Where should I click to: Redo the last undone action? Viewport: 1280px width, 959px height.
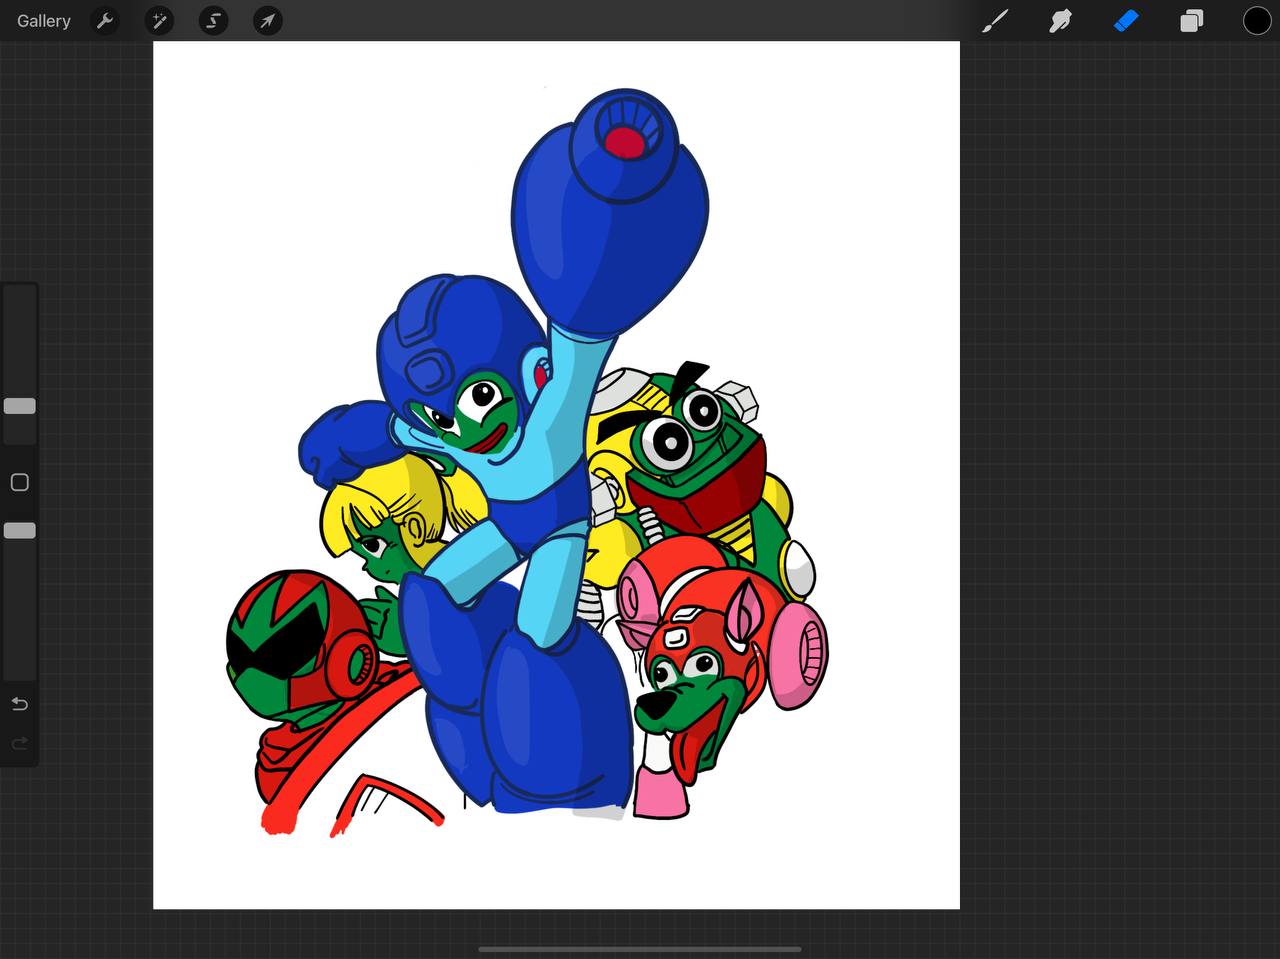(20, 743)
